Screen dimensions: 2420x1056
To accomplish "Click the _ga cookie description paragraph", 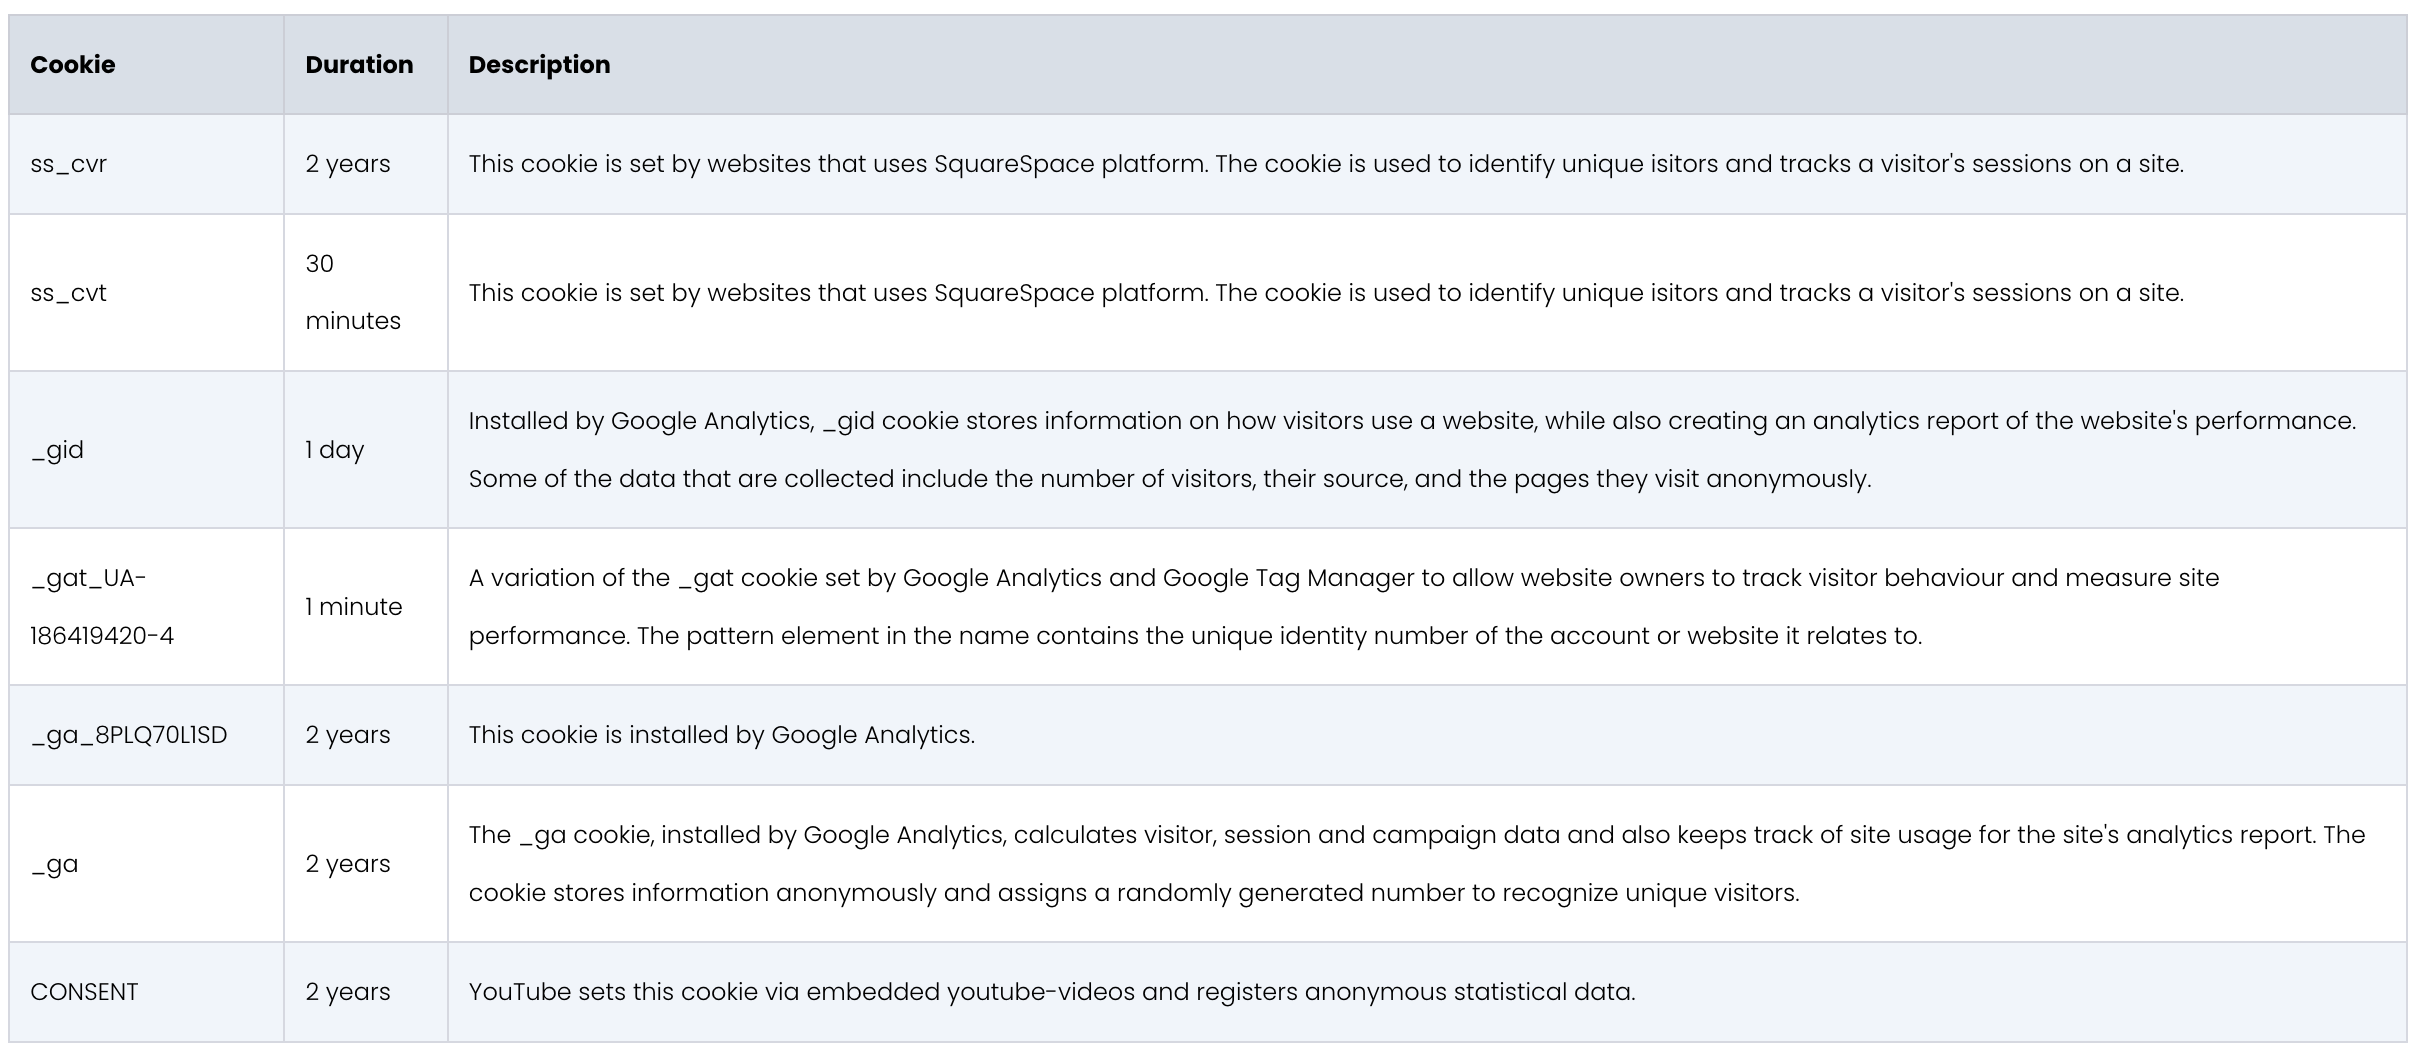I will pyautogui.click(x=1416, y=864).
